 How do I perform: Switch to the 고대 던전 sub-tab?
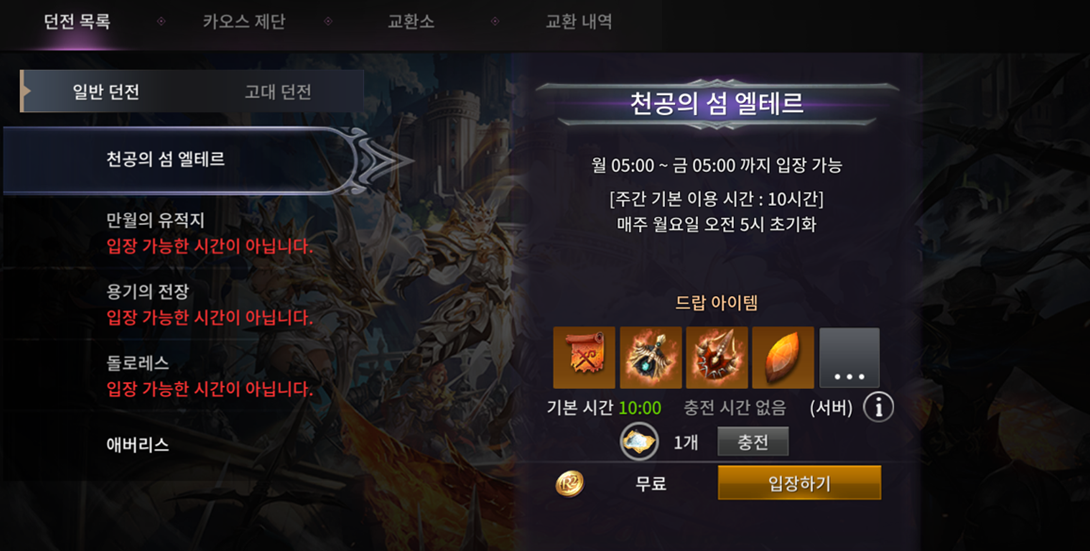click(x=278, y=92)
